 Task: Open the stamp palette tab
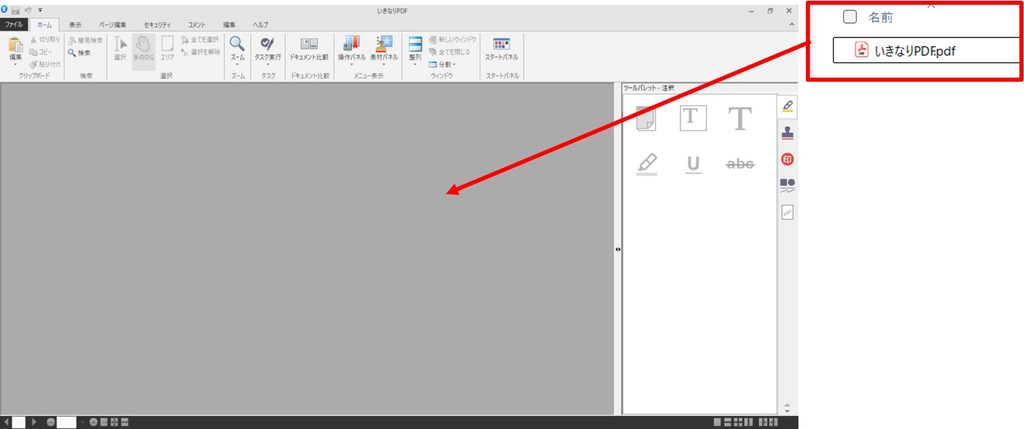[788, 133]
